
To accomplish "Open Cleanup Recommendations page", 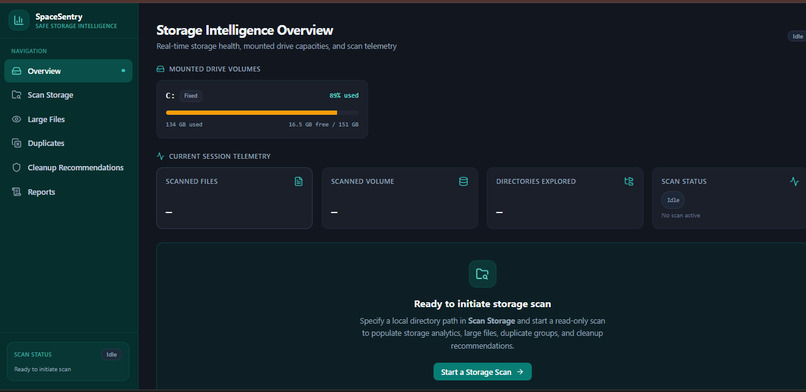I will 68,167.
